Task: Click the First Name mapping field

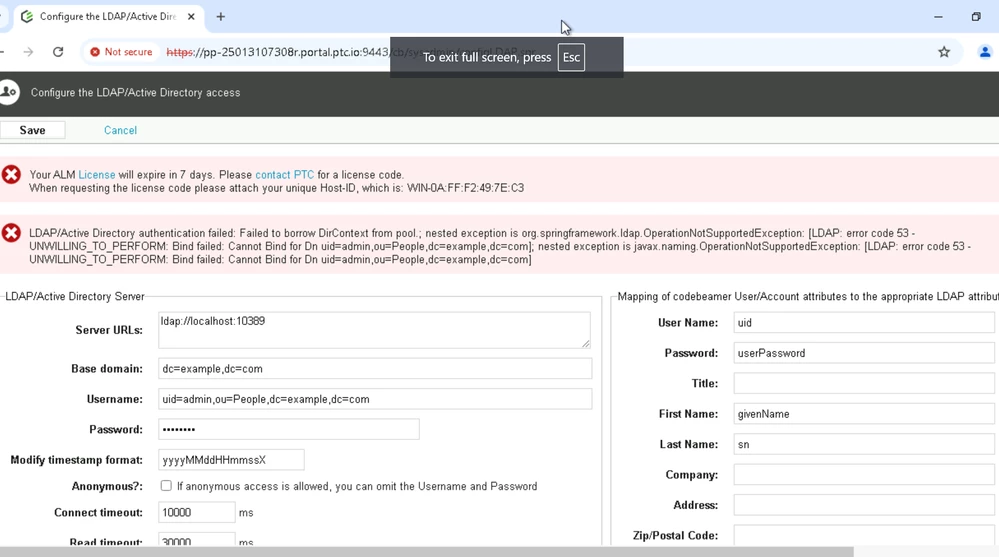Action: point(864,414)
